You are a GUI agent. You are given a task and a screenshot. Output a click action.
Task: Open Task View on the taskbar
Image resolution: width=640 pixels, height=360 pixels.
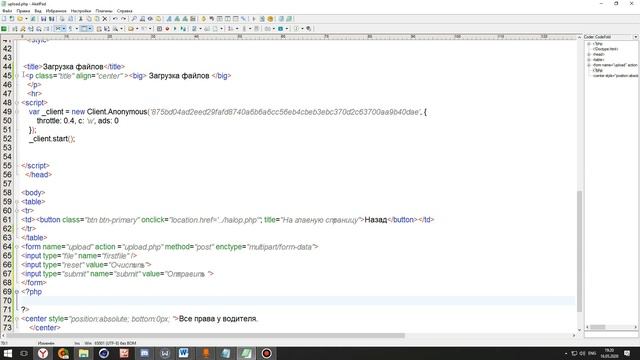pyautogui.click(x=24, y=353)
